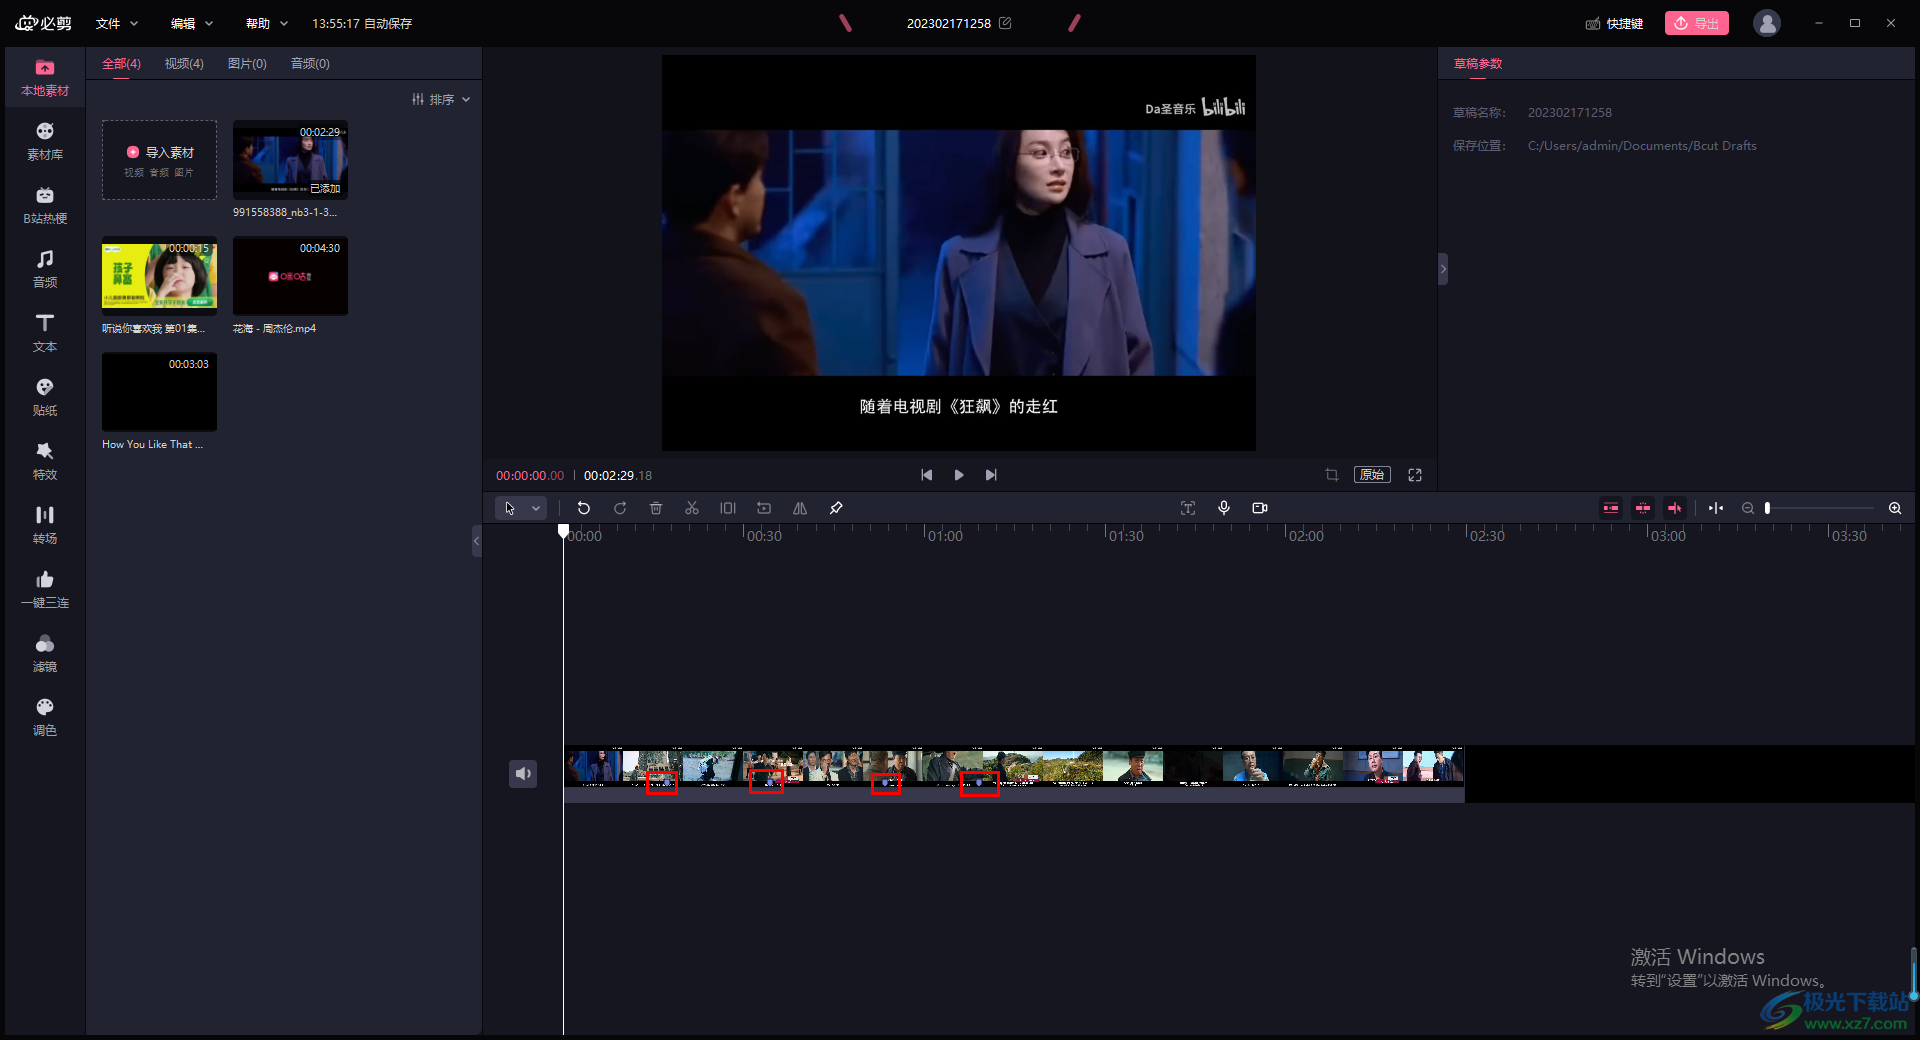1920x1040 pixels.
Task: Click the screen recording camera icon
Action: [x=1260, y=508]
